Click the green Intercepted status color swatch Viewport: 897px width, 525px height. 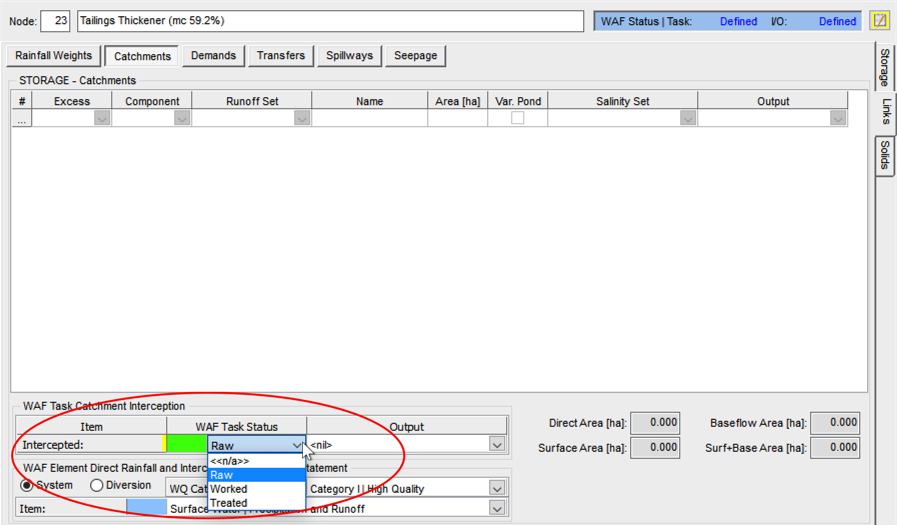tap(186, 445)
